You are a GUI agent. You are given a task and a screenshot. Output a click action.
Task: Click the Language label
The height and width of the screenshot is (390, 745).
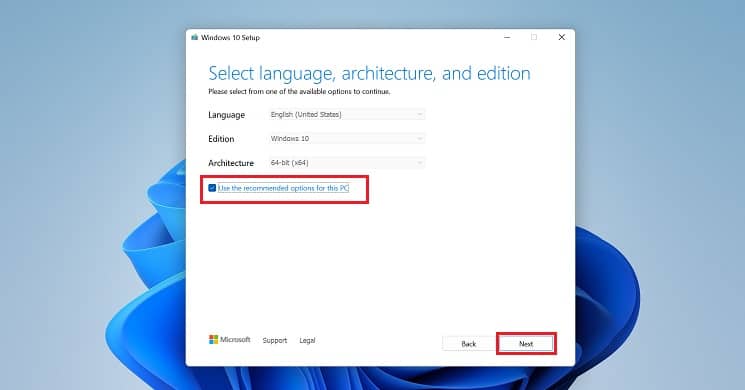pos(226,115)
